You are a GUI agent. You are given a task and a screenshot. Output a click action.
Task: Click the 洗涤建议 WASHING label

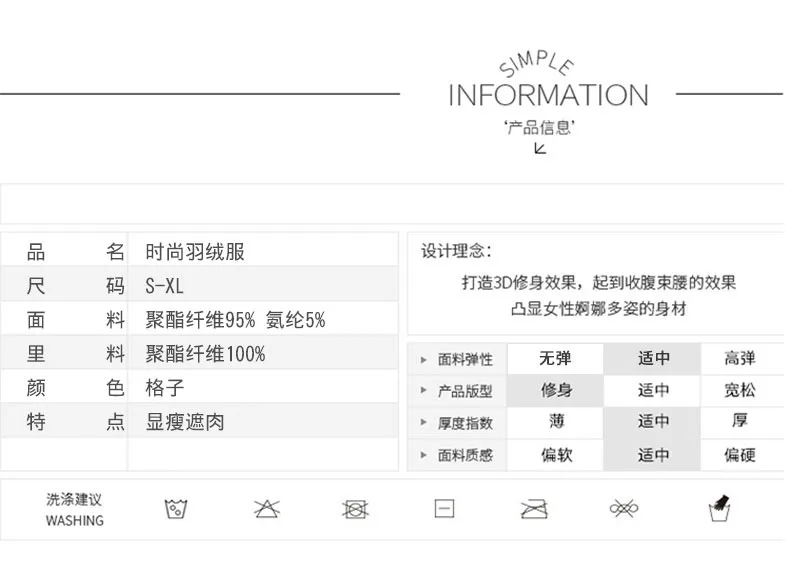coord(75,510)
